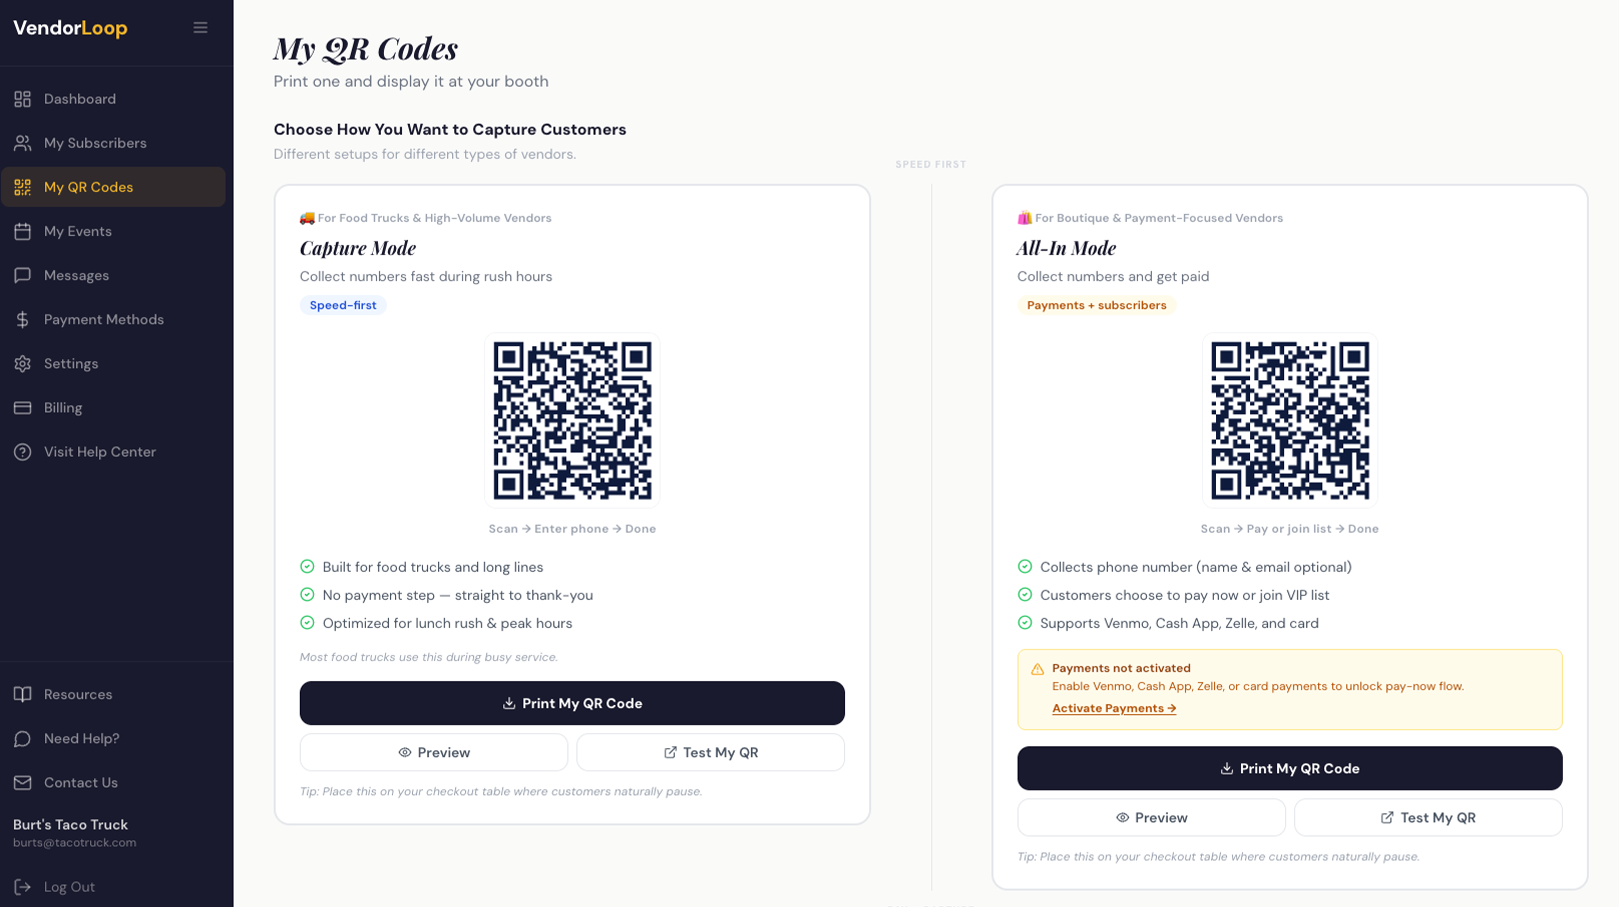Click the Messages chat bubble icon
Screen dimensions: 1619x907
click(23, 275)
